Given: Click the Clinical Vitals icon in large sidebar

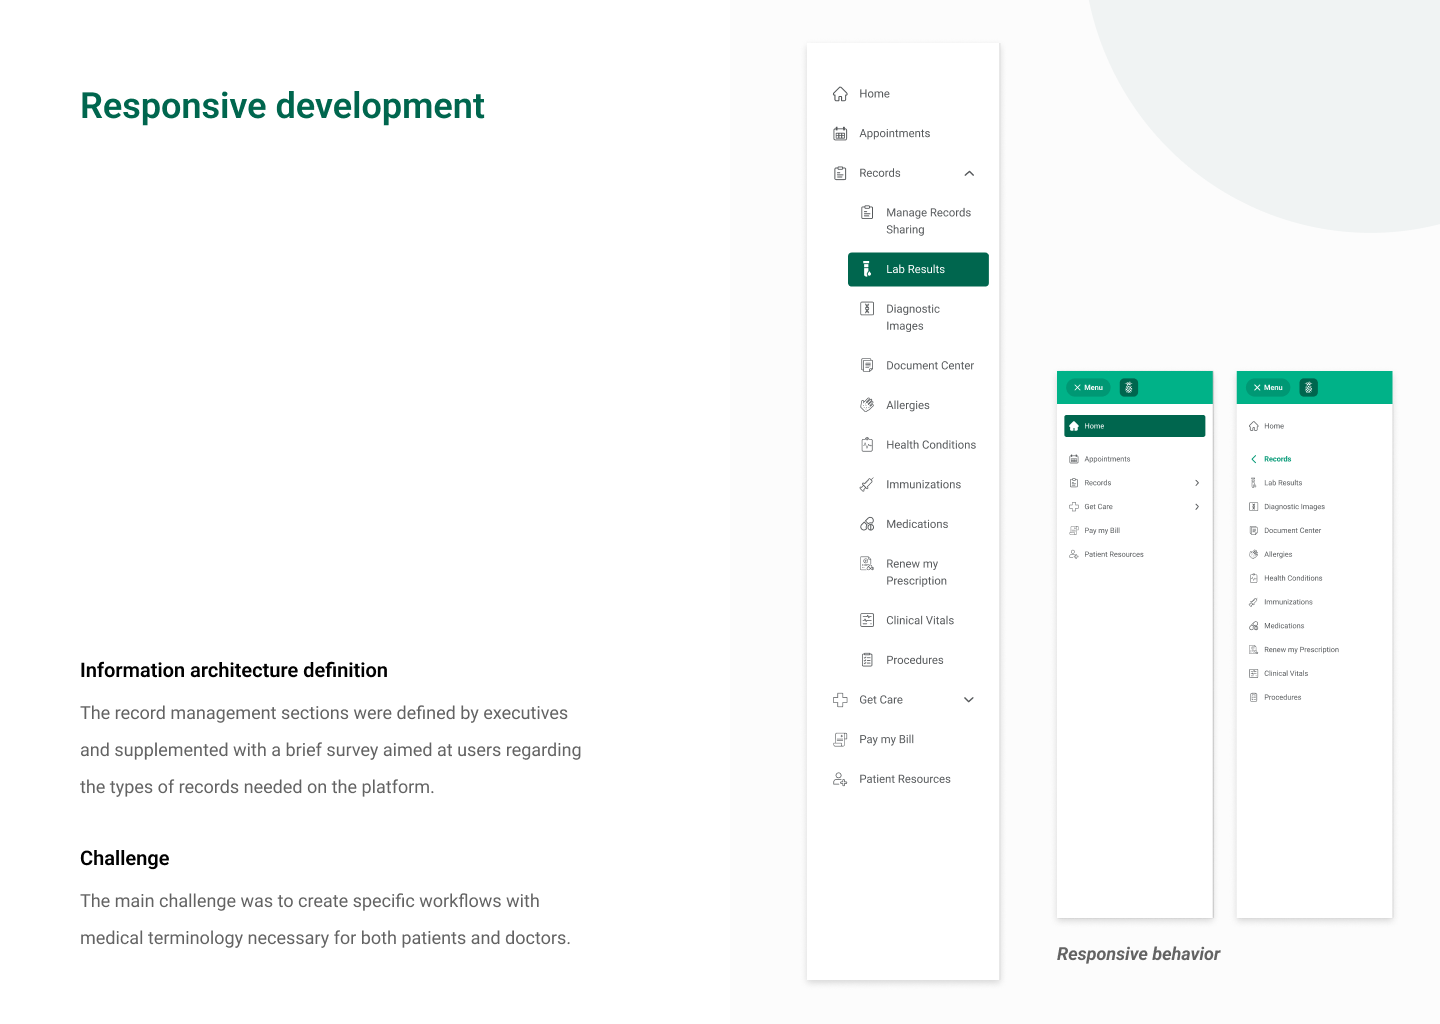Looking at the screenshot, I should click(x=867, y=620).
